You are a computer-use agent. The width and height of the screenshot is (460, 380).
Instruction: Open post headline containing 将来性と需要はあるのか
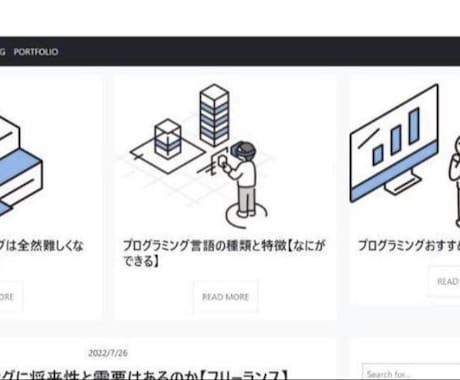tap(143, 375)
